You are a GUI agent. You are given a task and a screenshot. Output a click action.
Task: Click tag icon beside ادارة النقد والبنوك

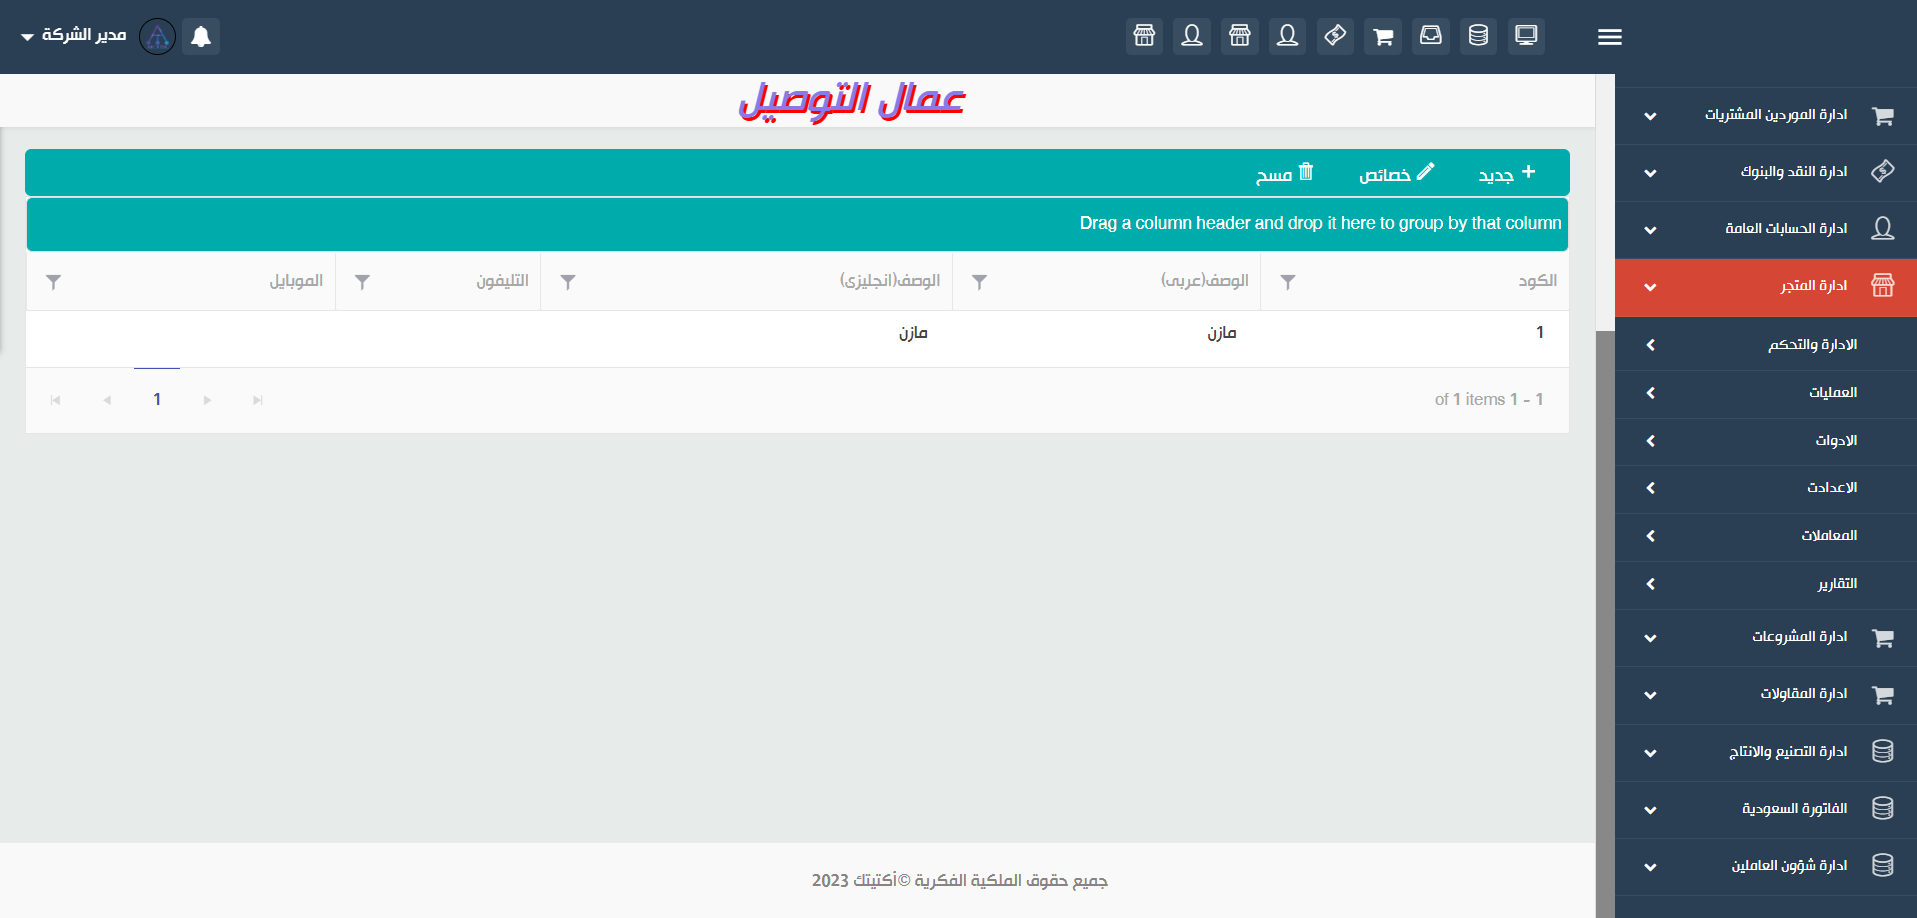[1882, 172]
